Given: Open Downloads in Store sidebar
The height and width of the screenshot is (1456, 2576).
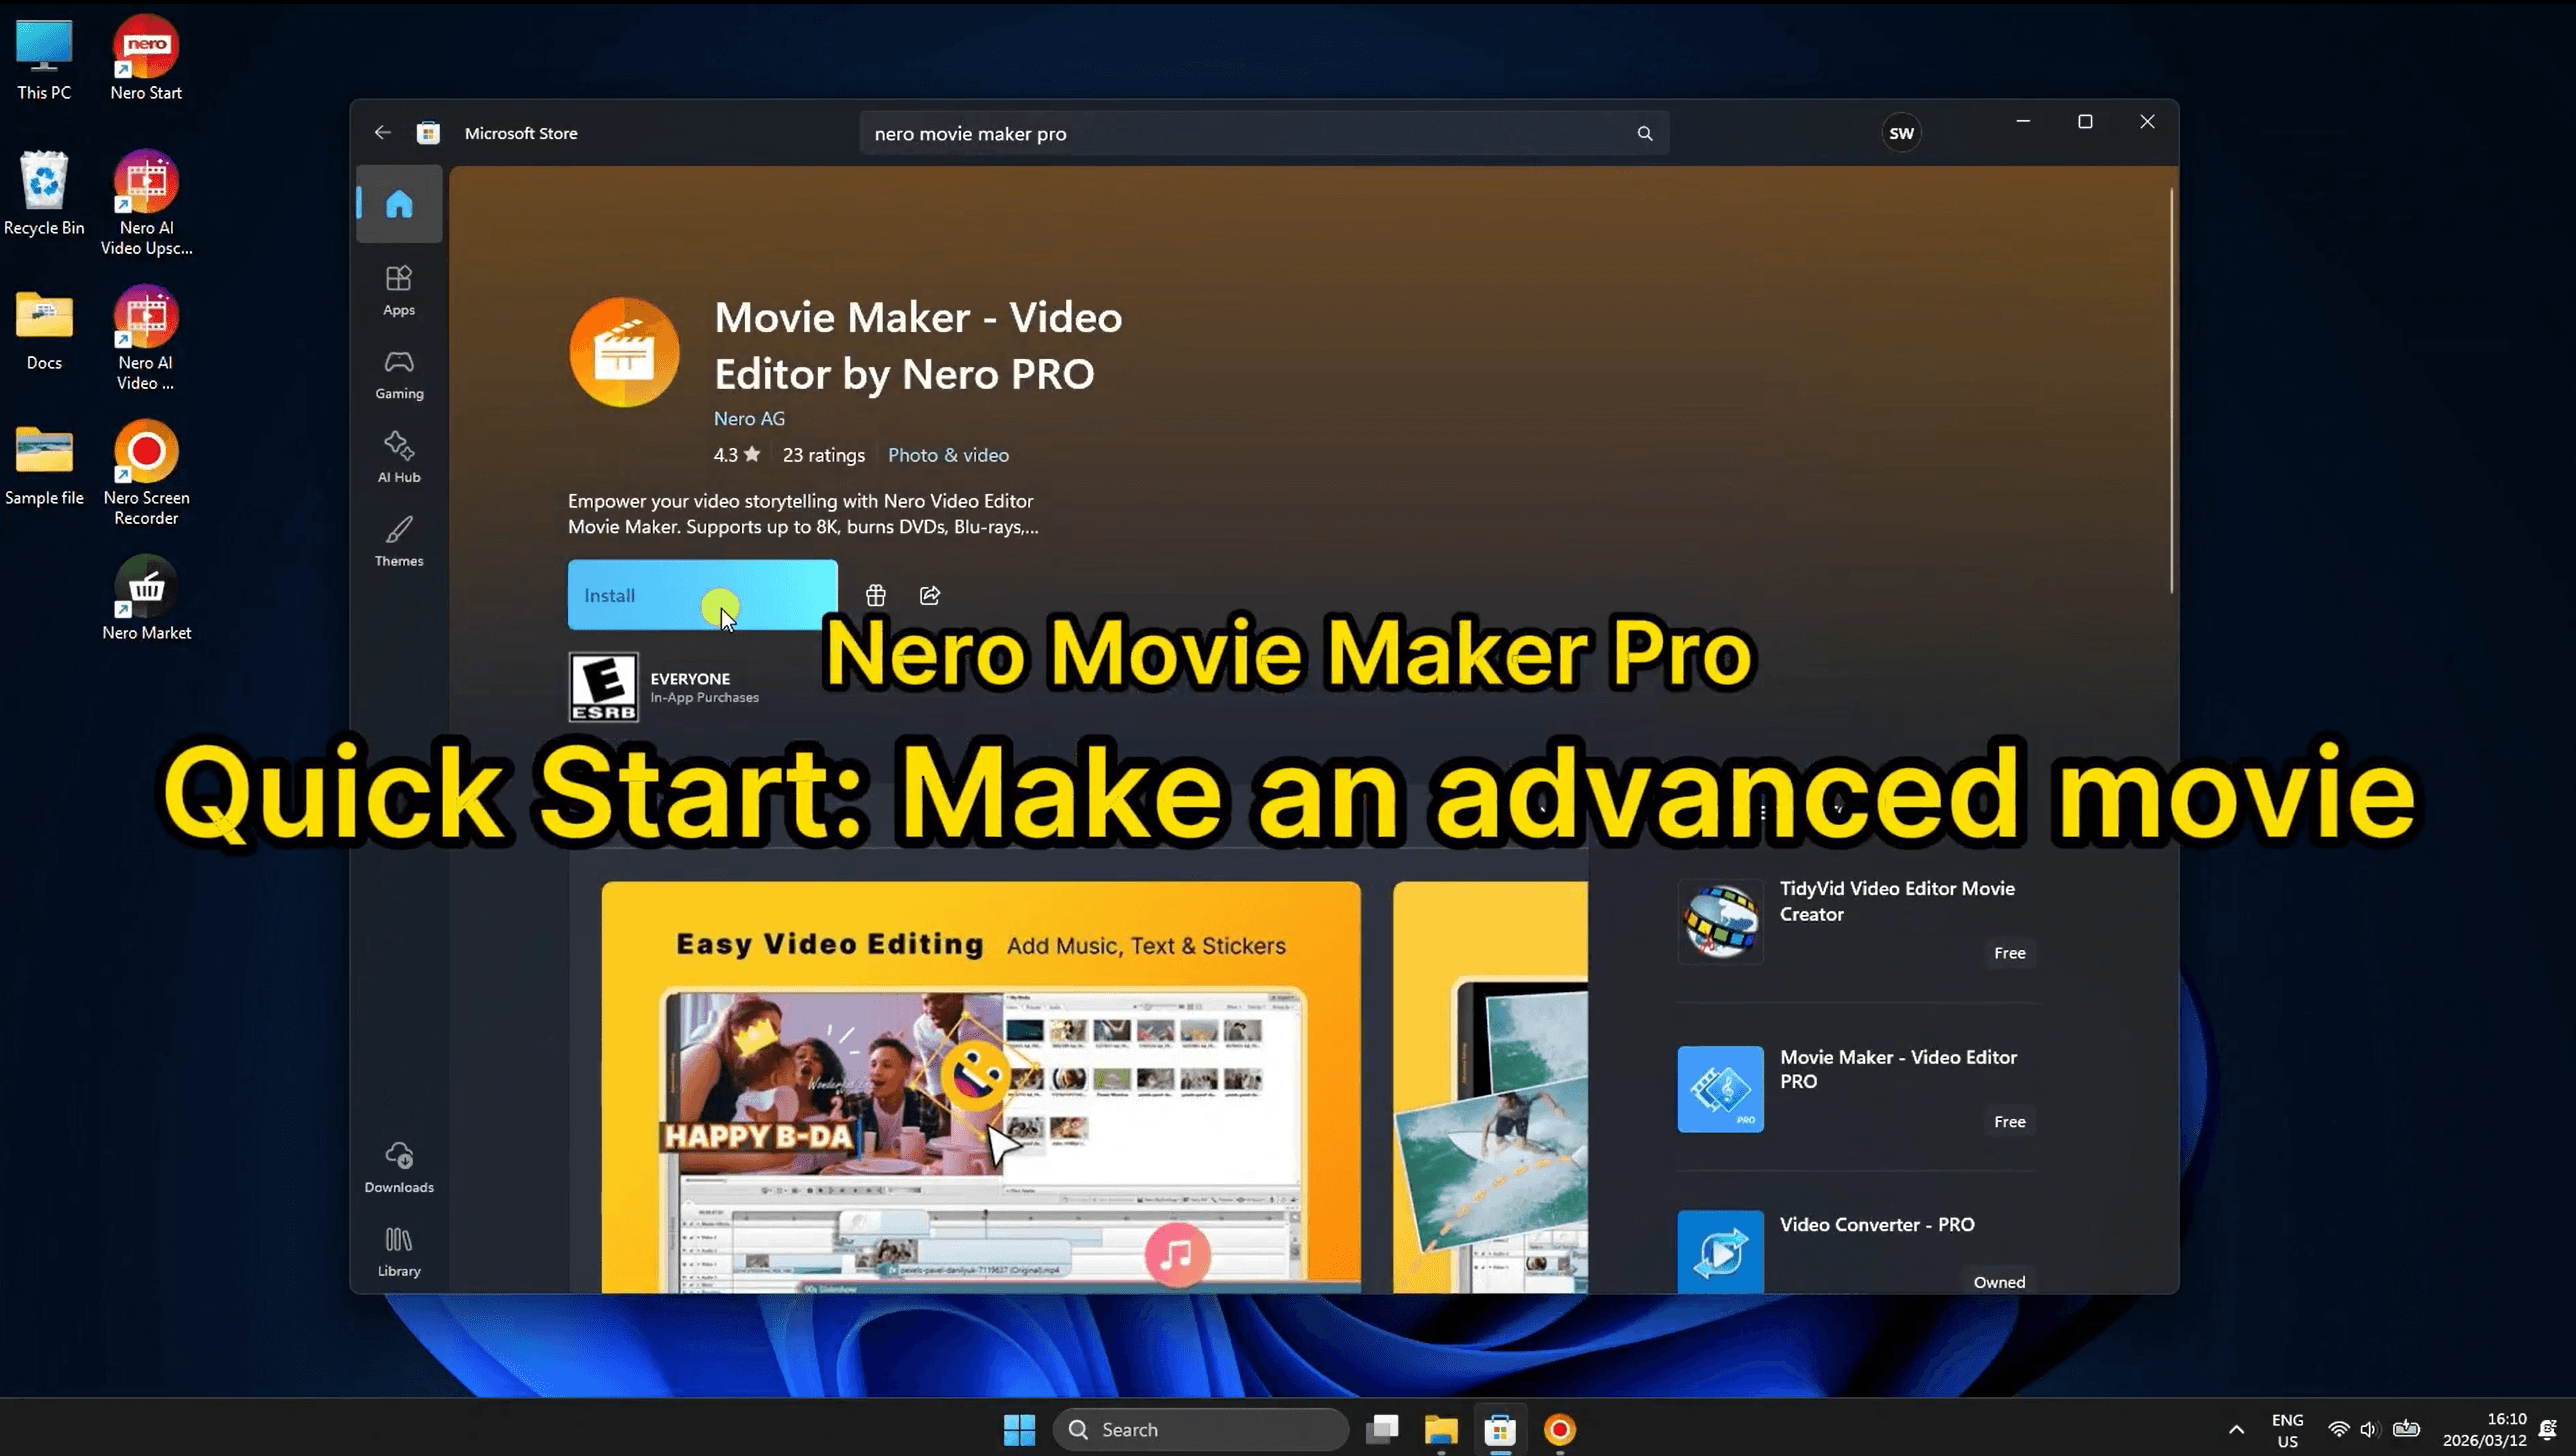Looking at the screenshot, I should (399, 1167).
